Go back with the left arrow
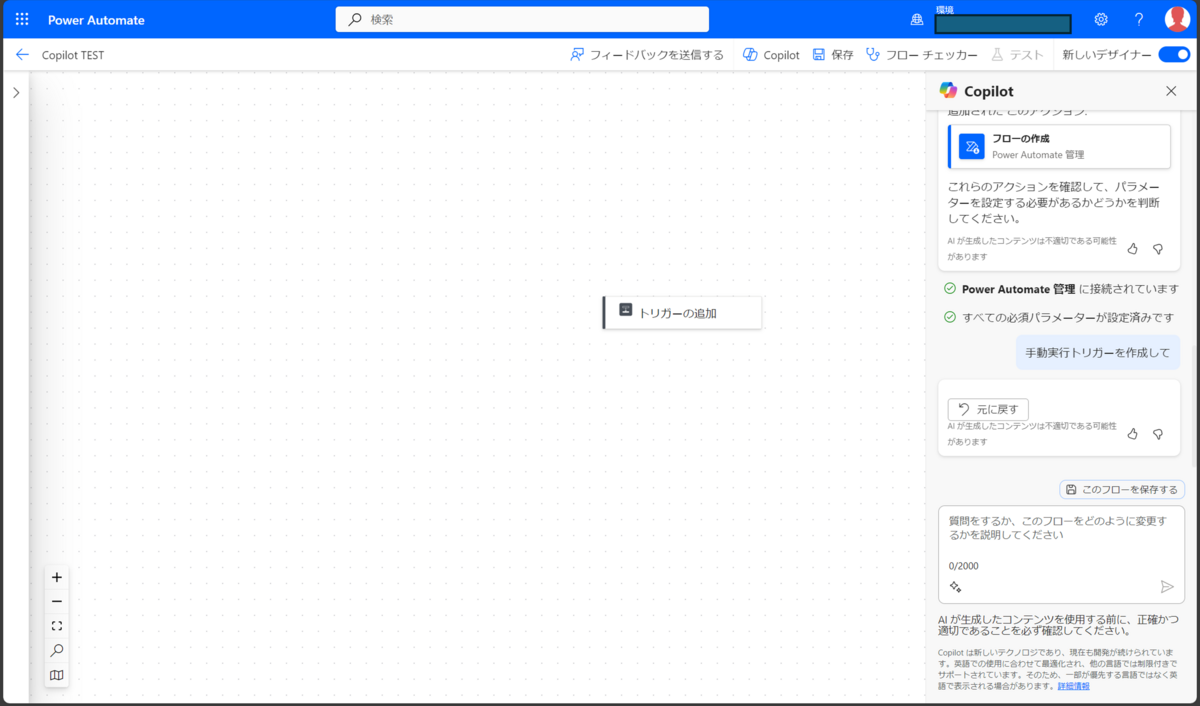Screen dimensions: 1200x706 tap(22, 55)
